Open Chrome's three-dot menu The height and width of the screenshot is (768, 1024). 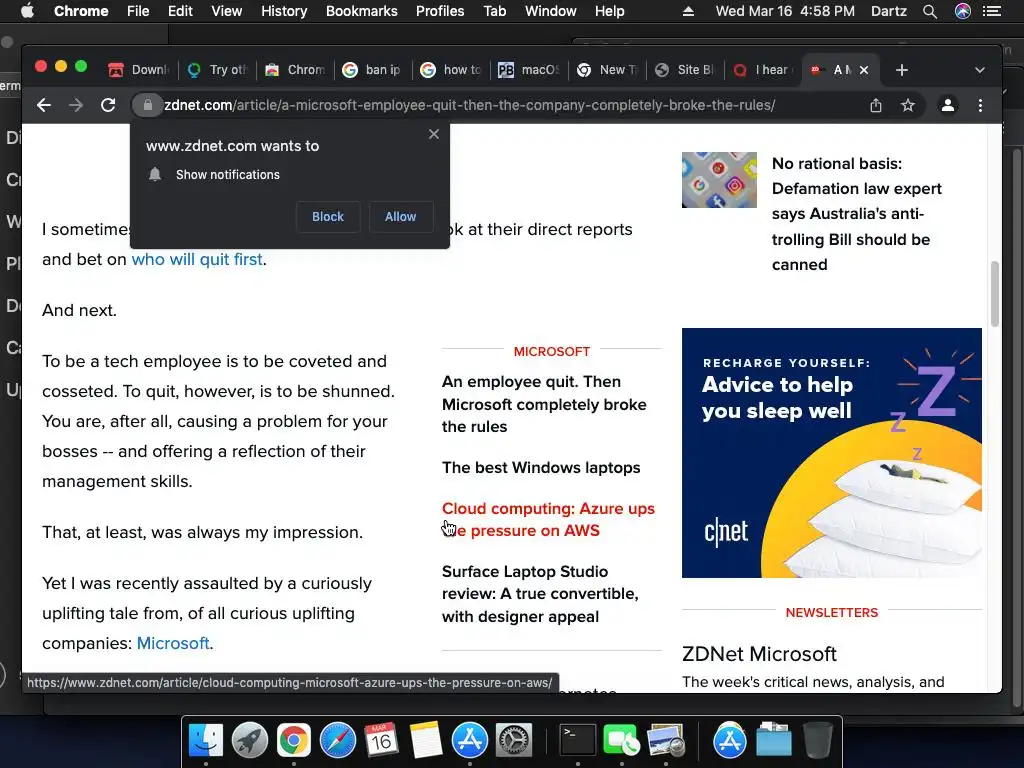pos(980,105)
